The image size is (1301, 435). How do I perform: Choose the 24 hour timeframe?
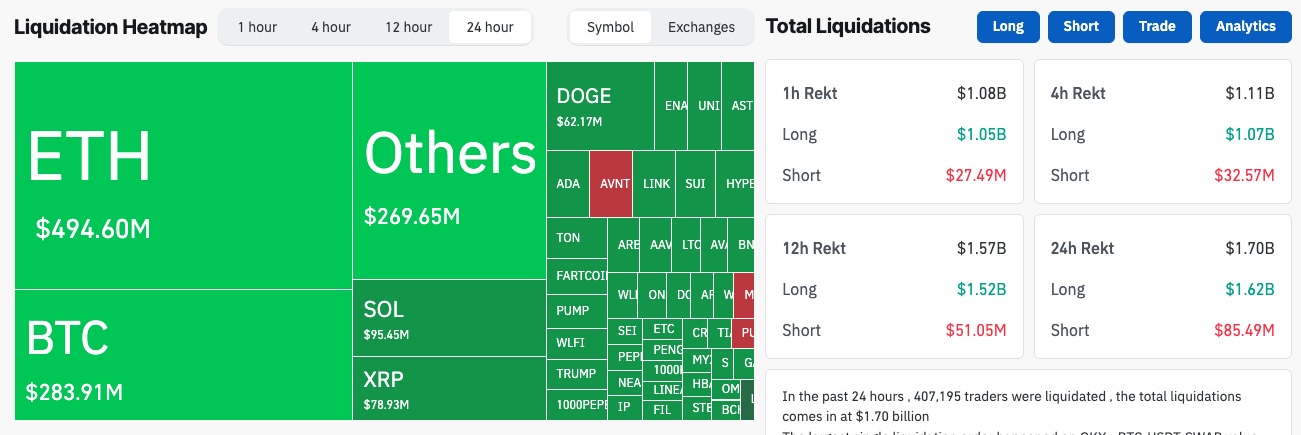(x=490, y=27)
